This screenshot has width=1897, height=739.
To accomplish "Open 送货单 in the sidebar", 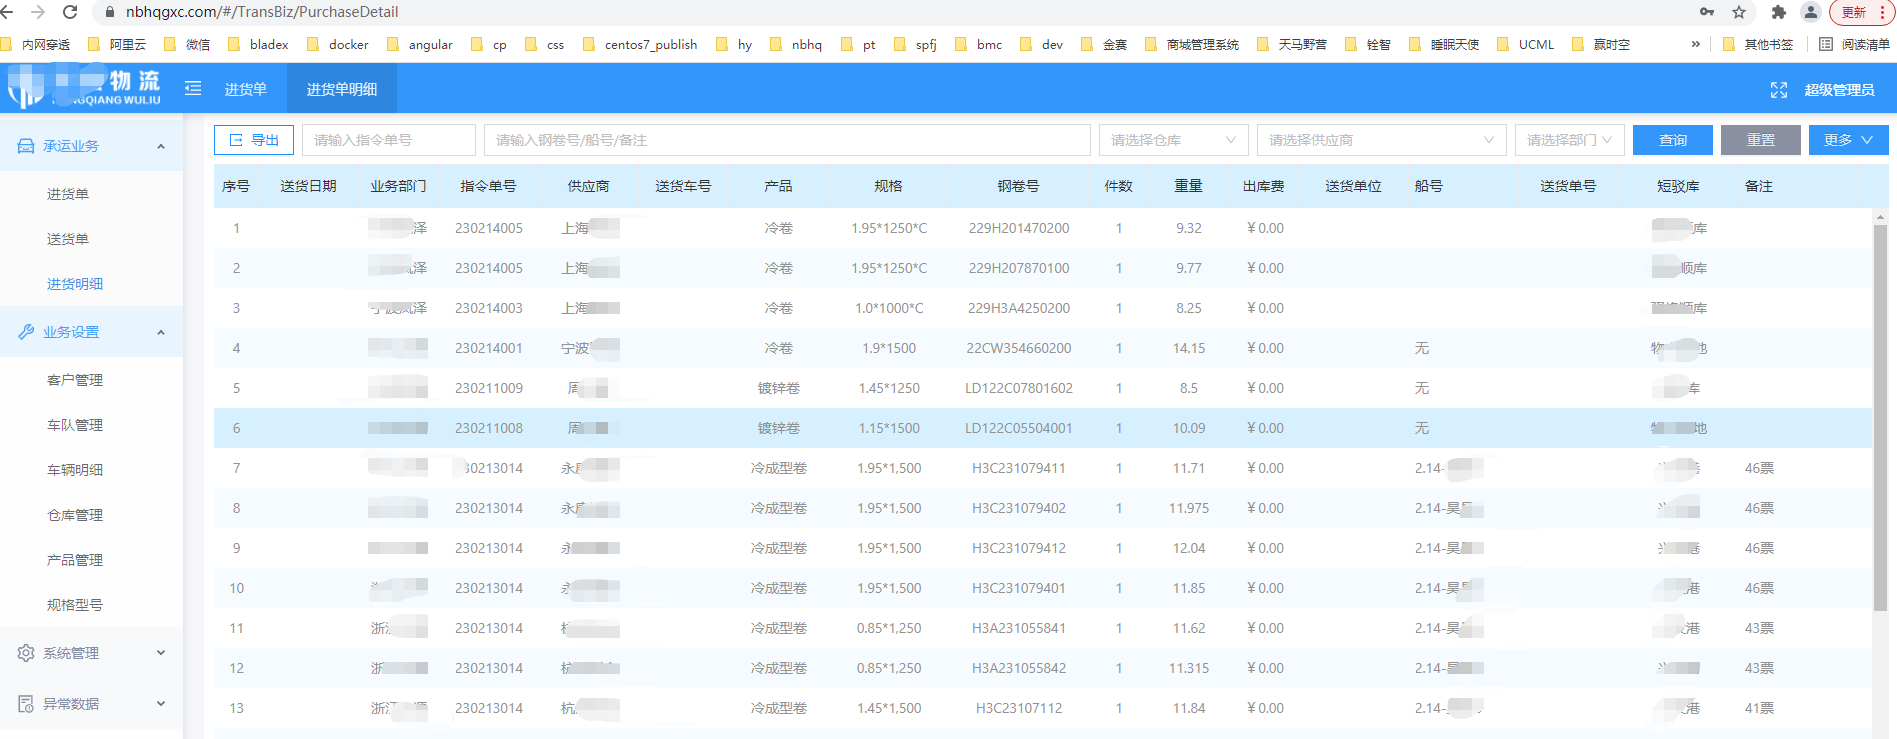I will tap(68, 239).
